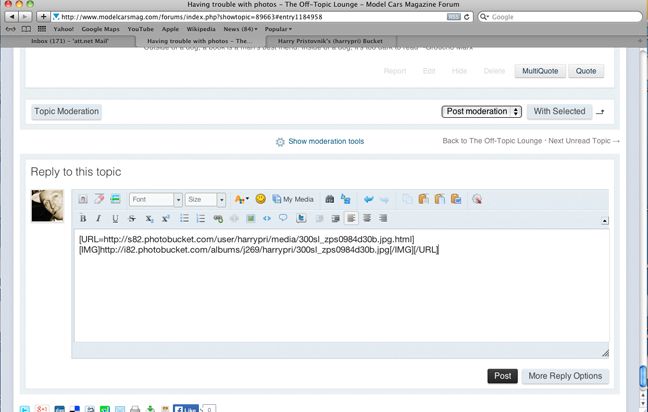Click the MultiQuote button
The width and height of the screenshot is (648, 412).
[x=540, y=71]
